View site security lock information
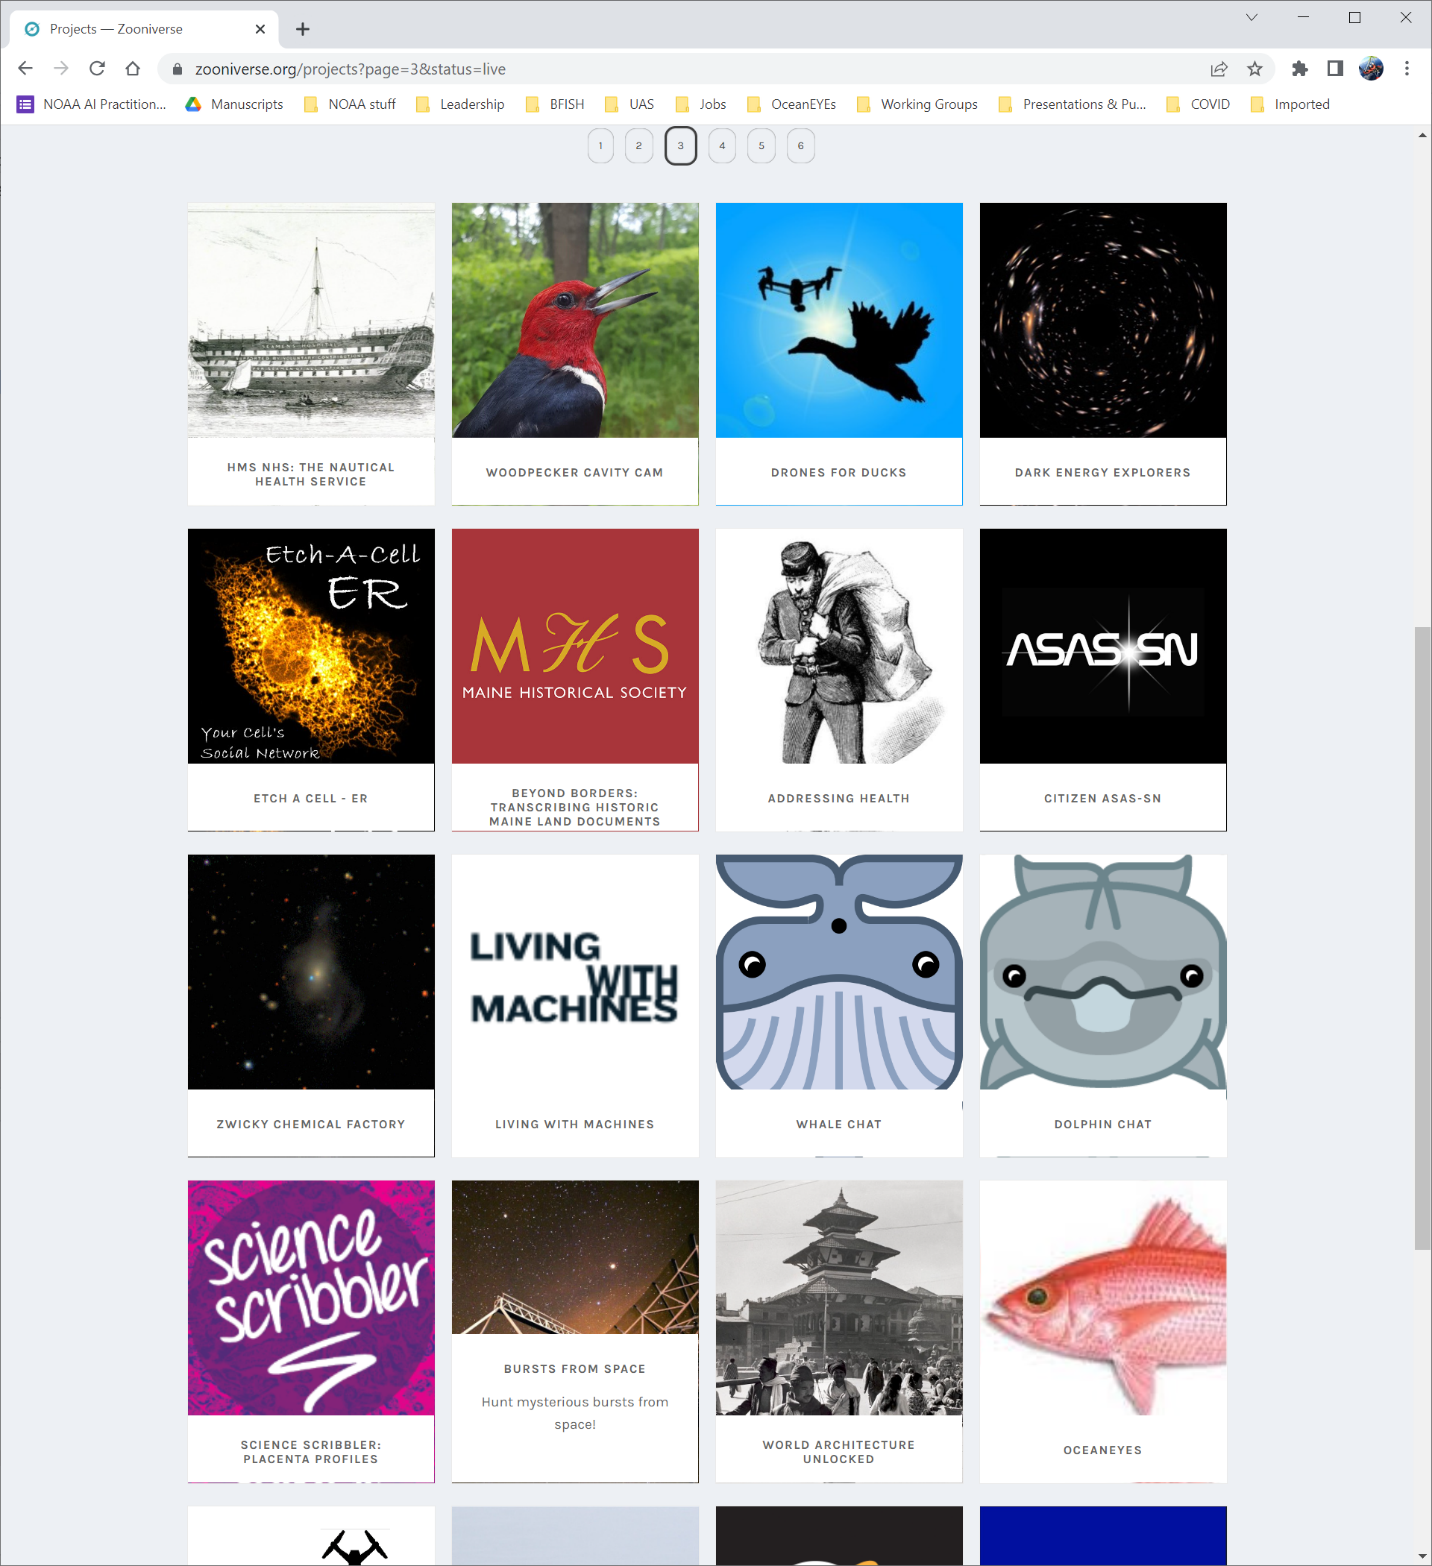This screenshot has height=1566, width=1432. [x=178, y=69]
